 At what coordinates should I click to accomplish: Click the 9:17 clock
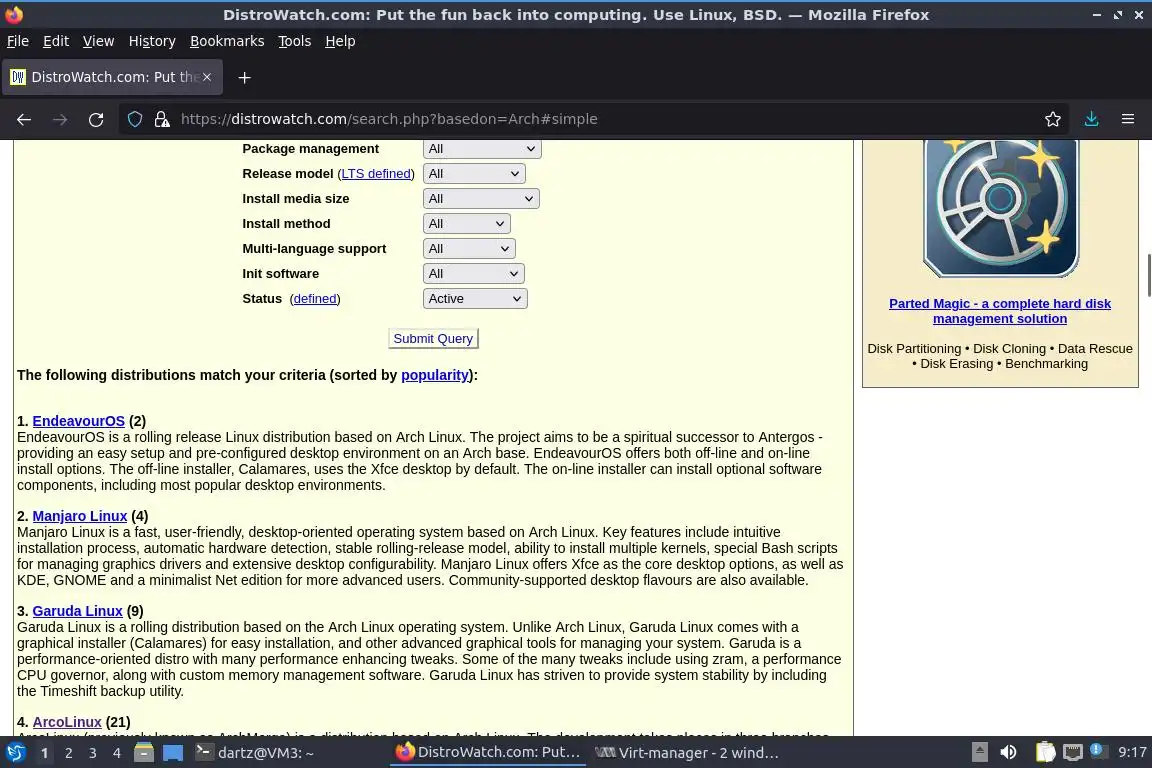click(1132, 753)
